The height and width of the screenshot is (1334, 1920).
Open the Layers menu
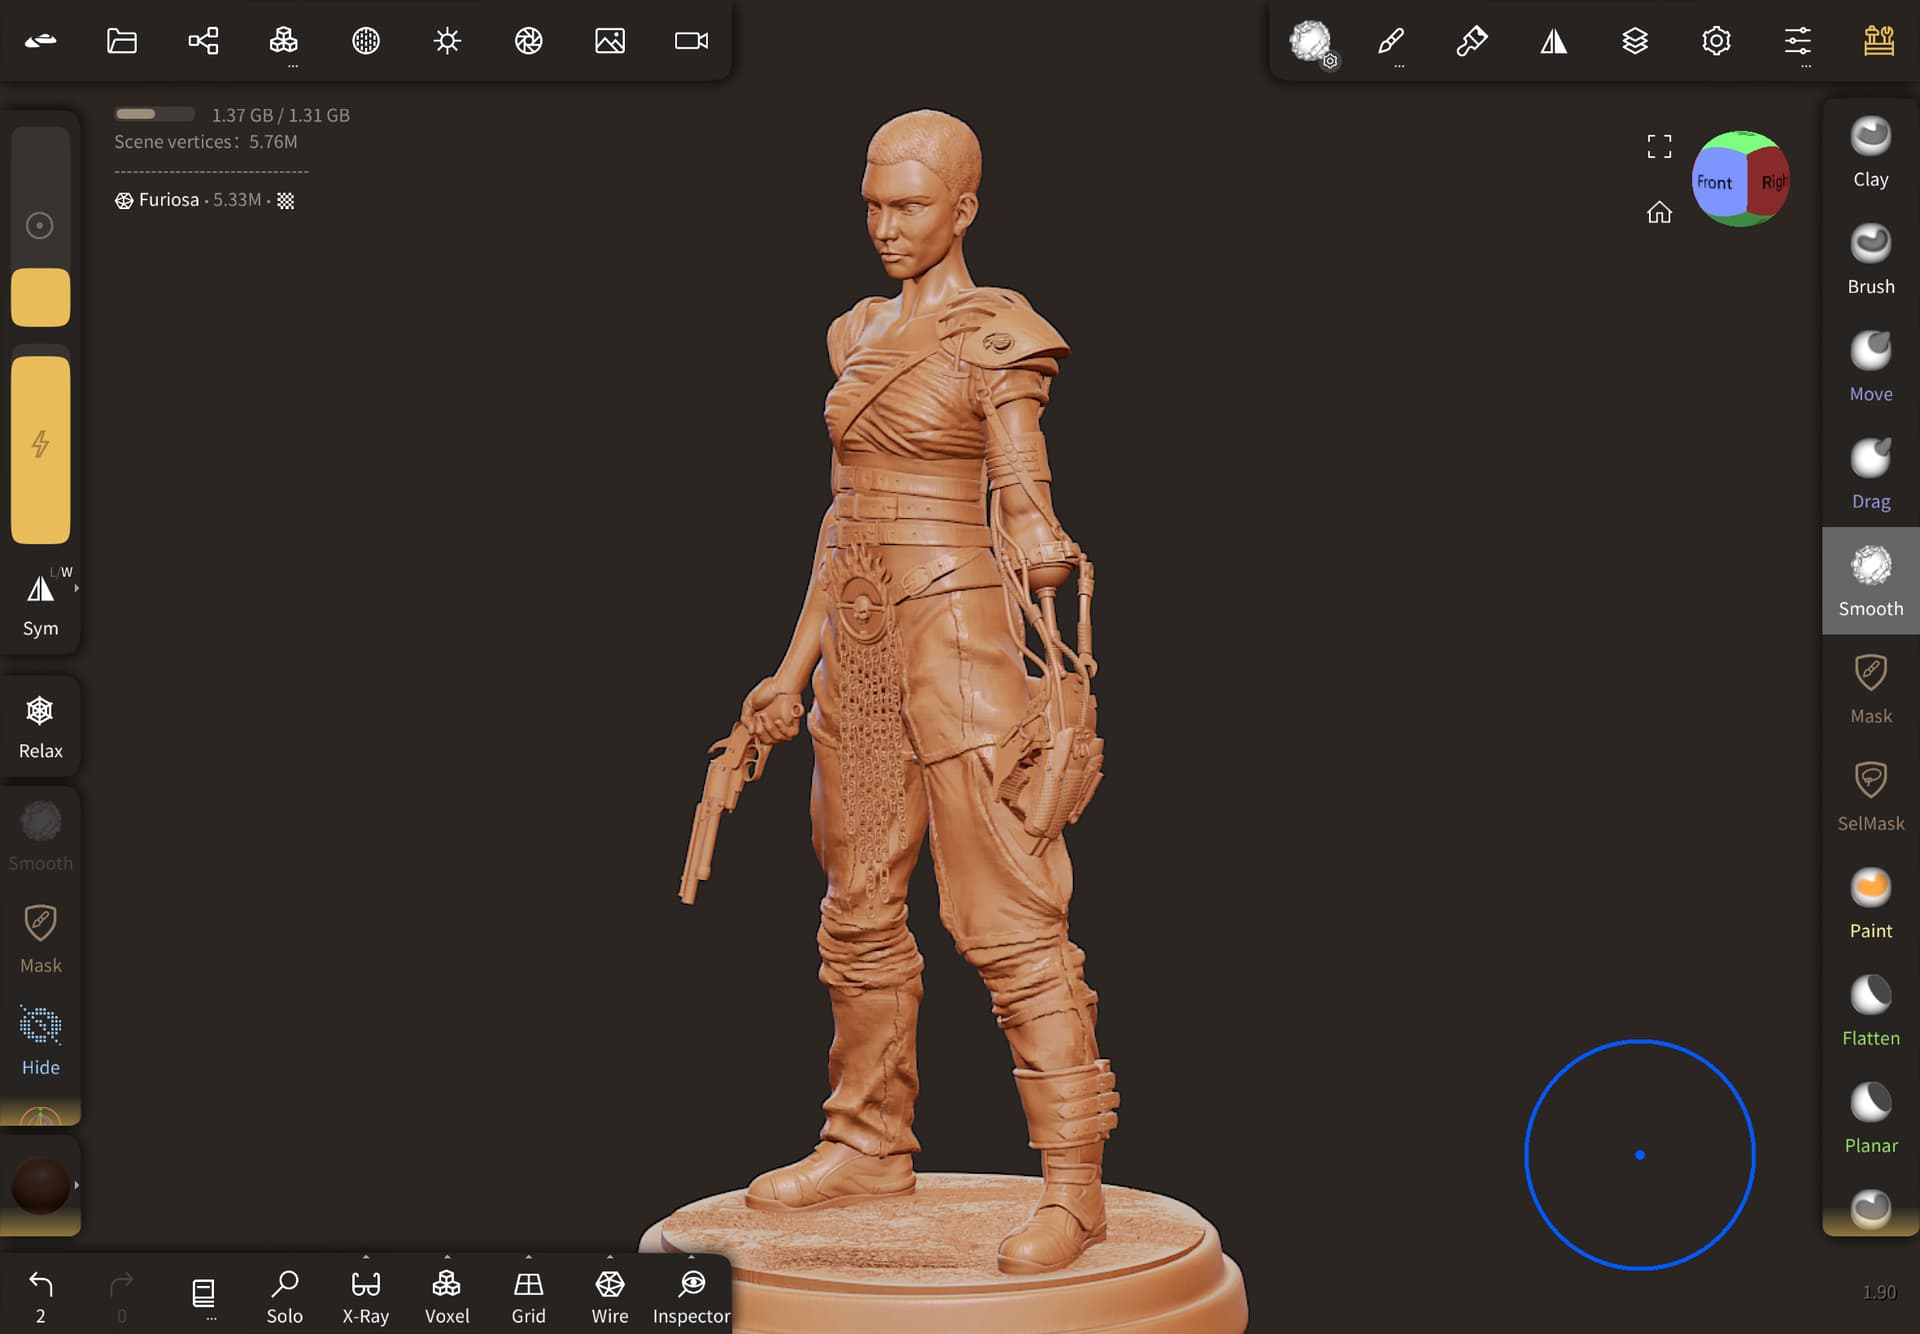pos(1635,41)
